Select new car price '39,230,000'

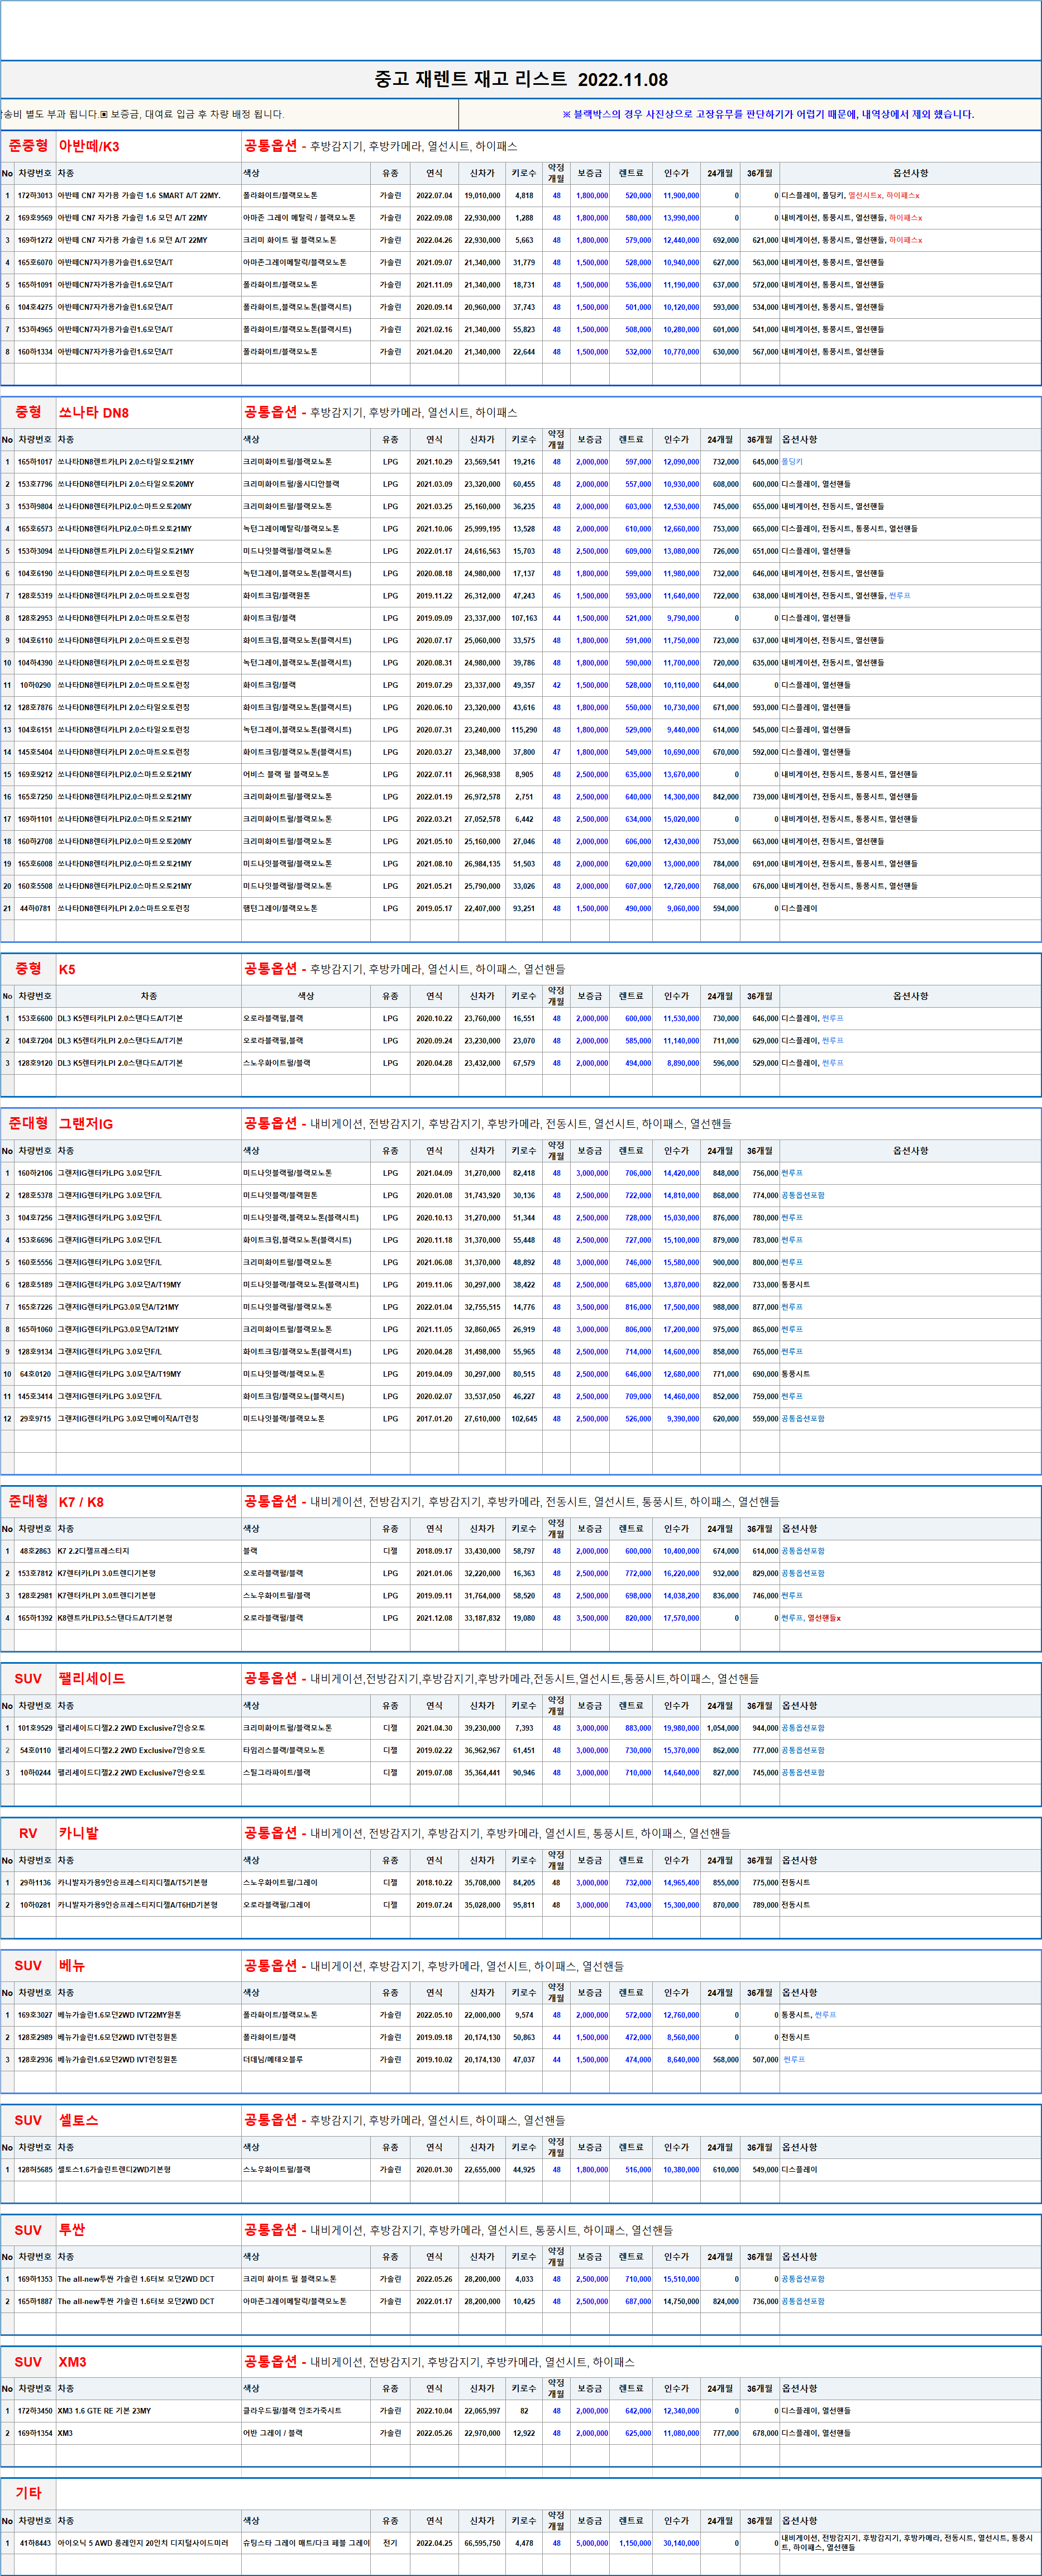click(482, 1728)
